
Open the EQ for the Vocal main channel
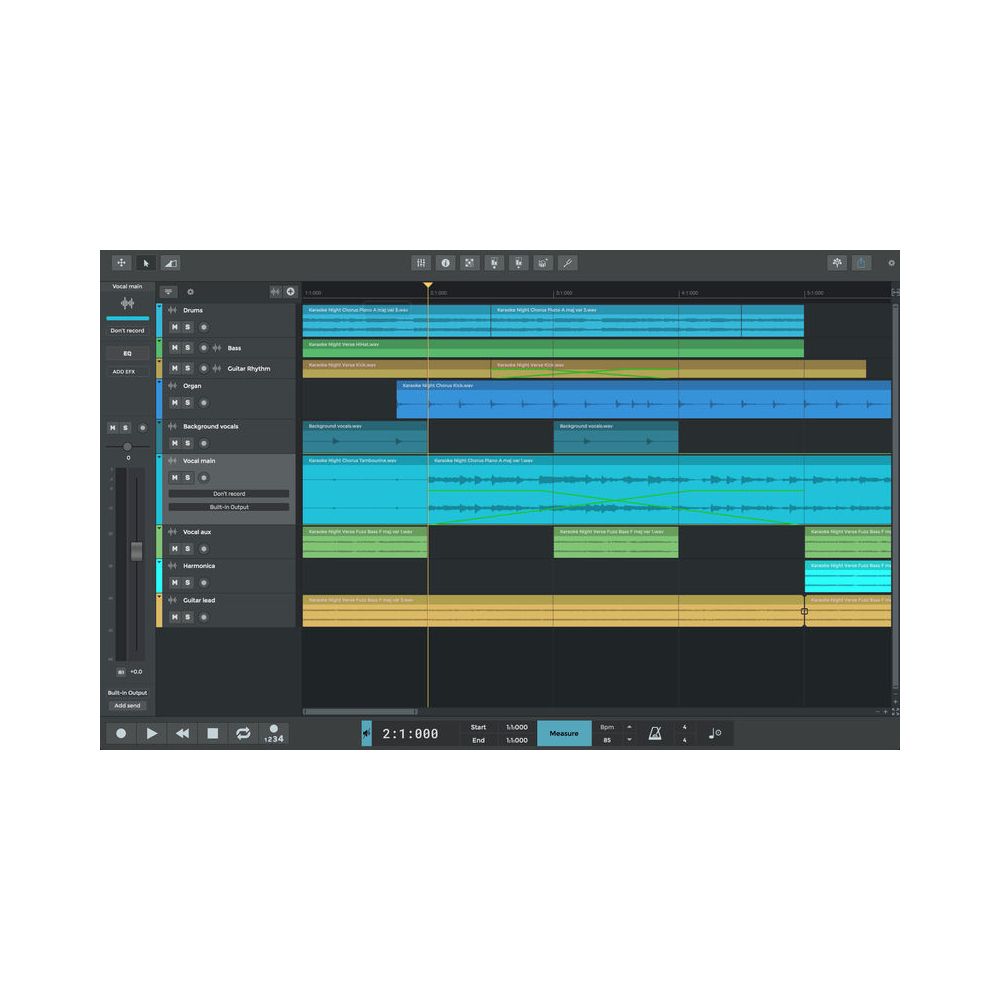(127, 352)
